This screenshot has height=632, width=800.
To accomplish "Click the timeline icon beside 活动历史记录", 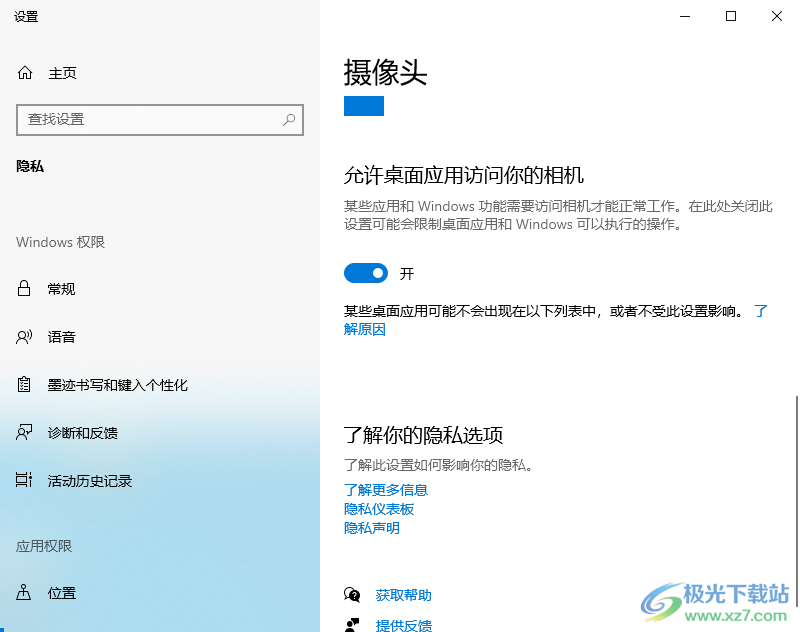I will tap(24, 480).
